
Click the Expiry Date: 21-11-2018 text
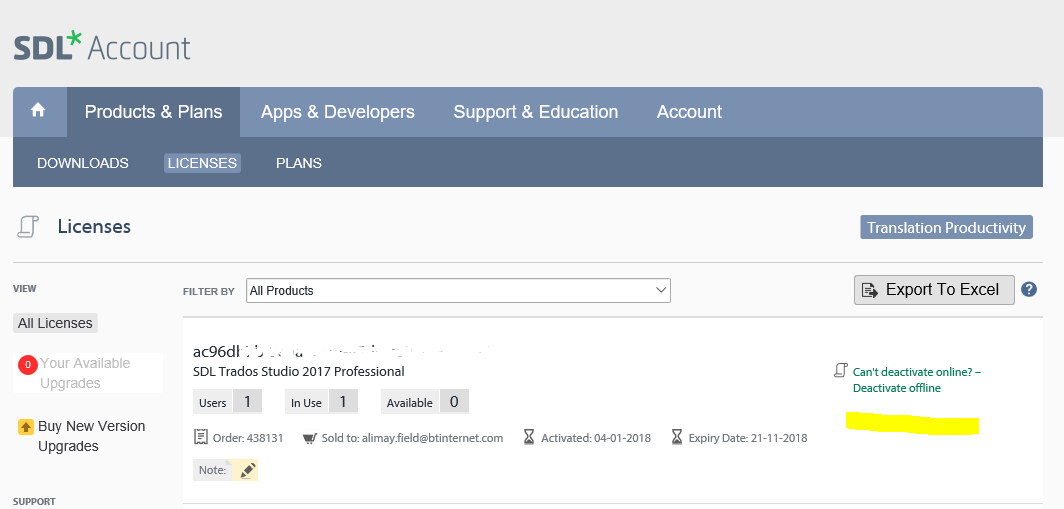tap(748, 438)
